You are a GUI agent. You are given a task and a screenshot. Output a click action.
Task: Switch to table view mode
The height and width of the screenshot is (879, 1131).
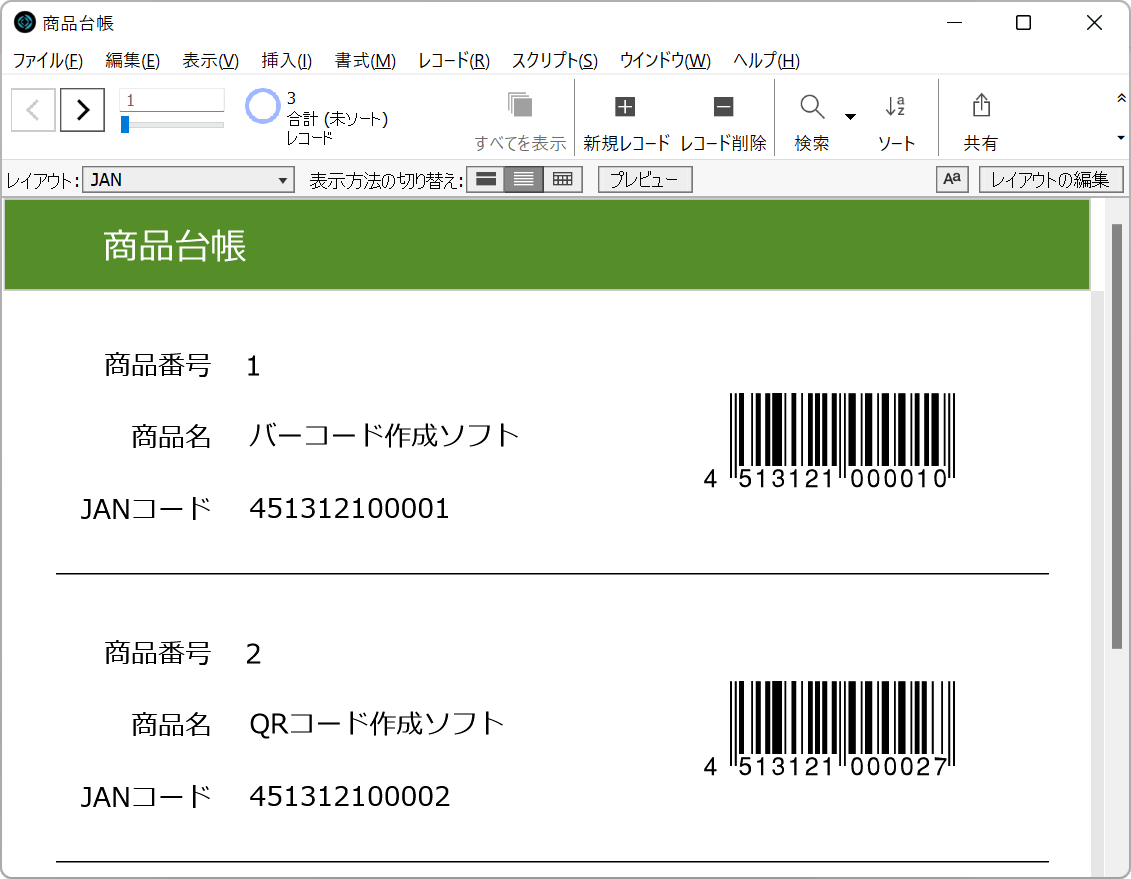562,179
